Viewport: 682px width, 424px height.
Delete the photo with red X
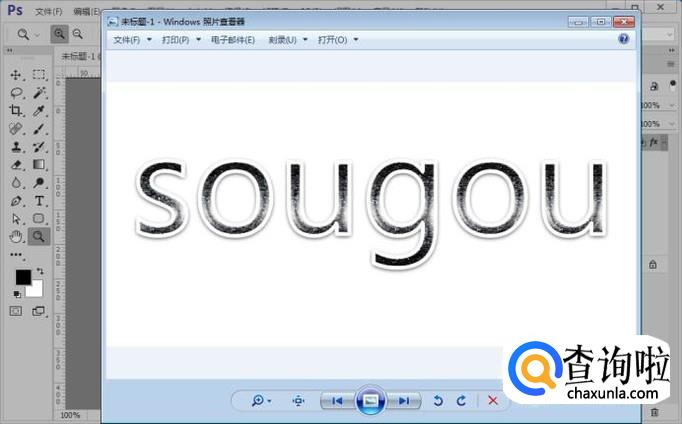click(492, 401)
